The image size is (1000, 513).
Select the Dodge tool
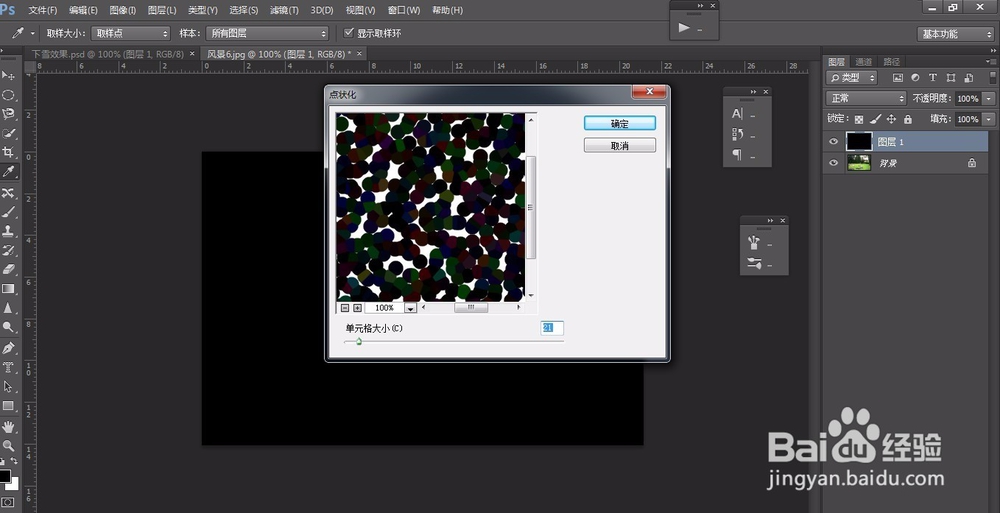click(x=8, y=327)
